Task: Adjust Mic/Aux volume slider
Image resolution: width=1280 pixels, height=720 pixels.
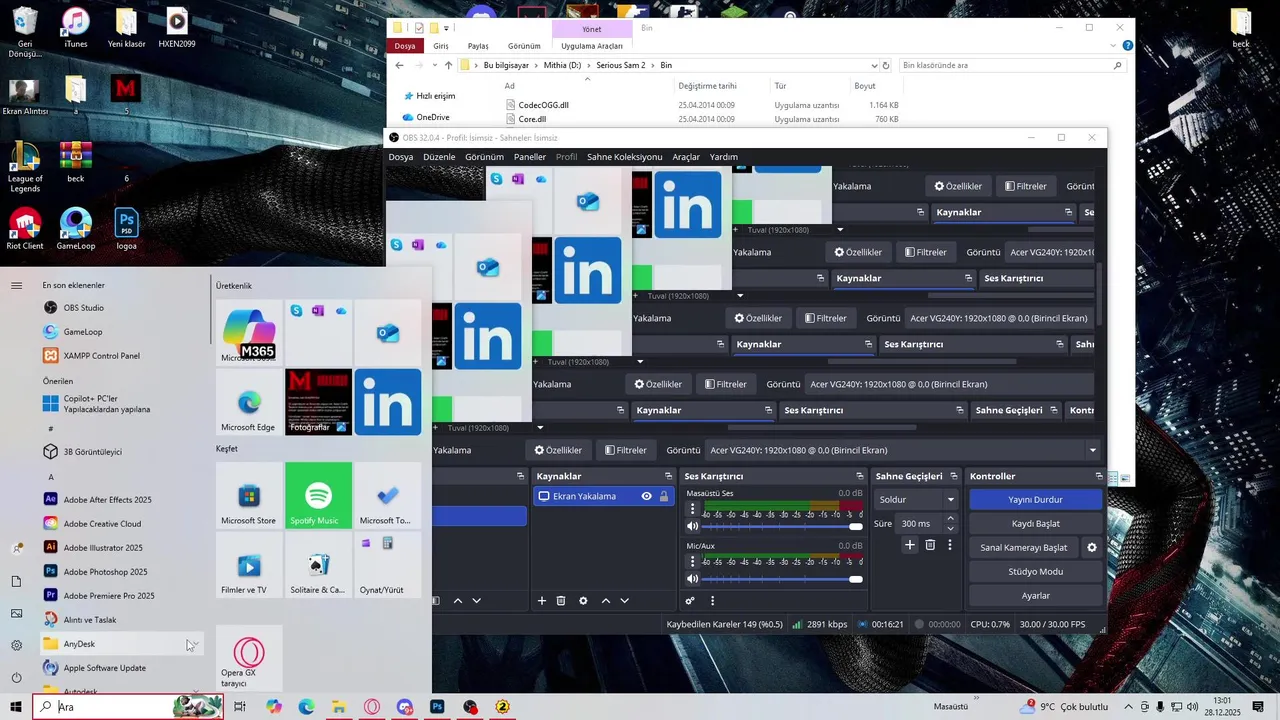Action: tap(783, 579)
